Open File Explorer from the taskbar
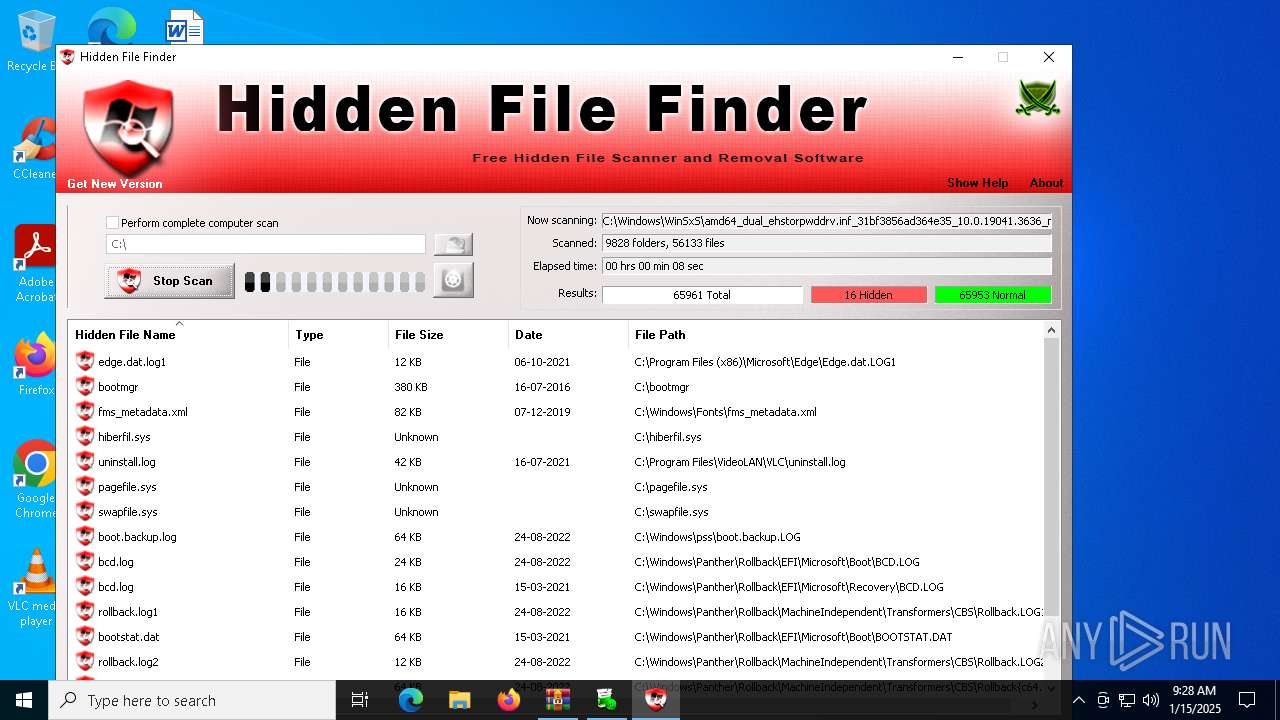 click(x=460, y=700)
